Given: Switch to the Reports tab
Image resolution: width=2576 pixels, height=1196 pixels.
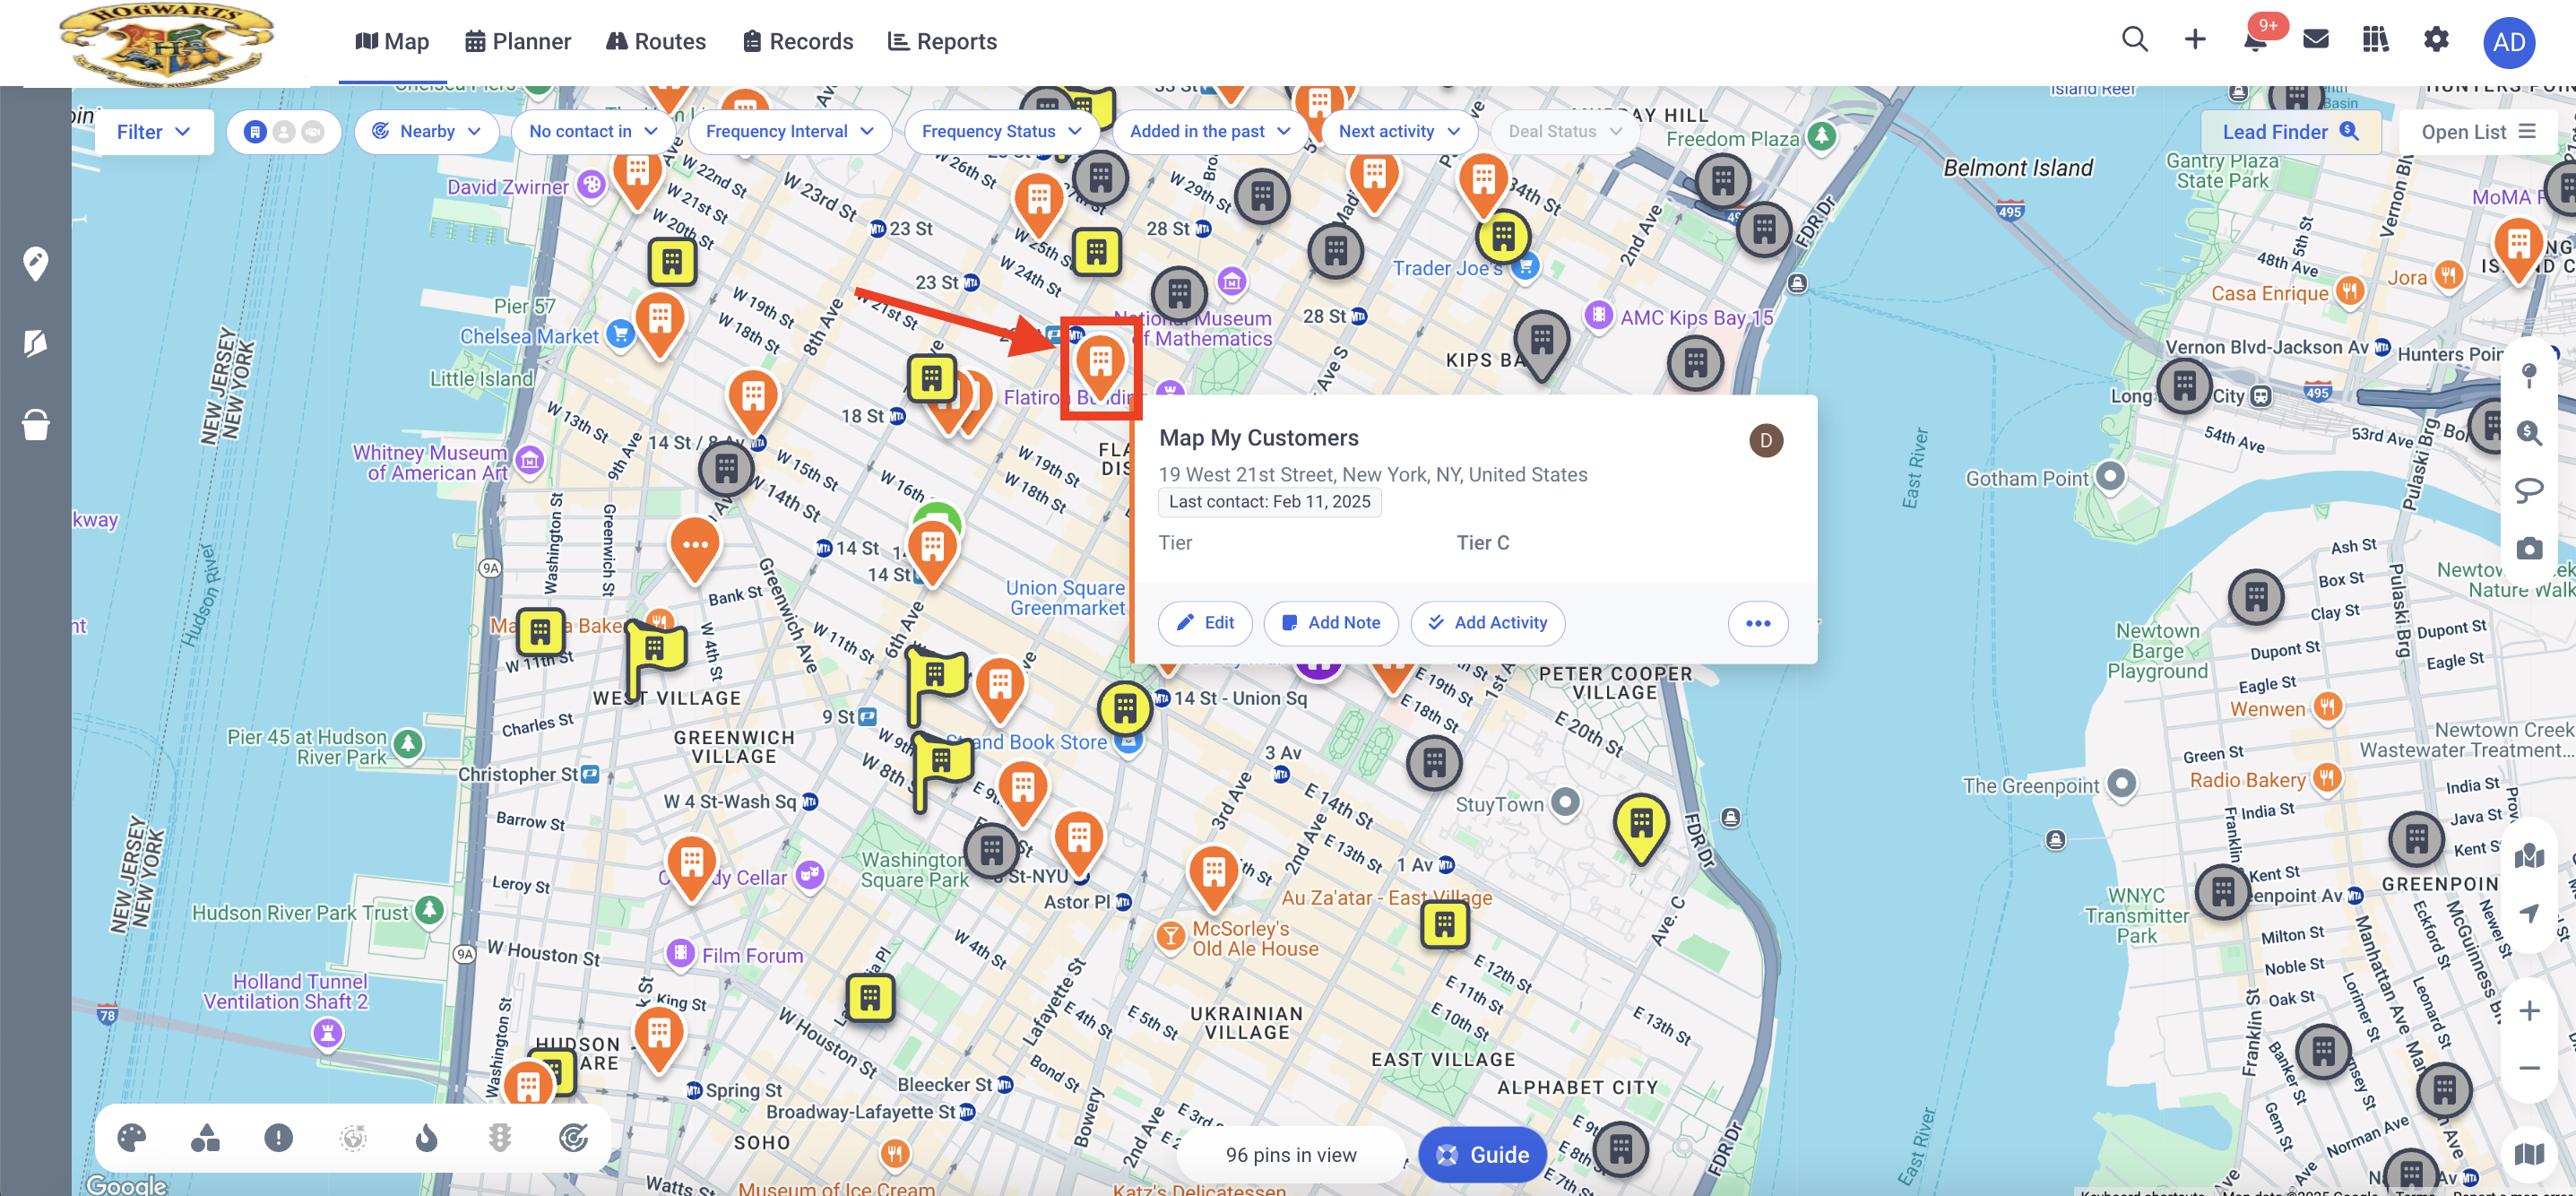Looking at the screenshot, I should coord(942,41).
